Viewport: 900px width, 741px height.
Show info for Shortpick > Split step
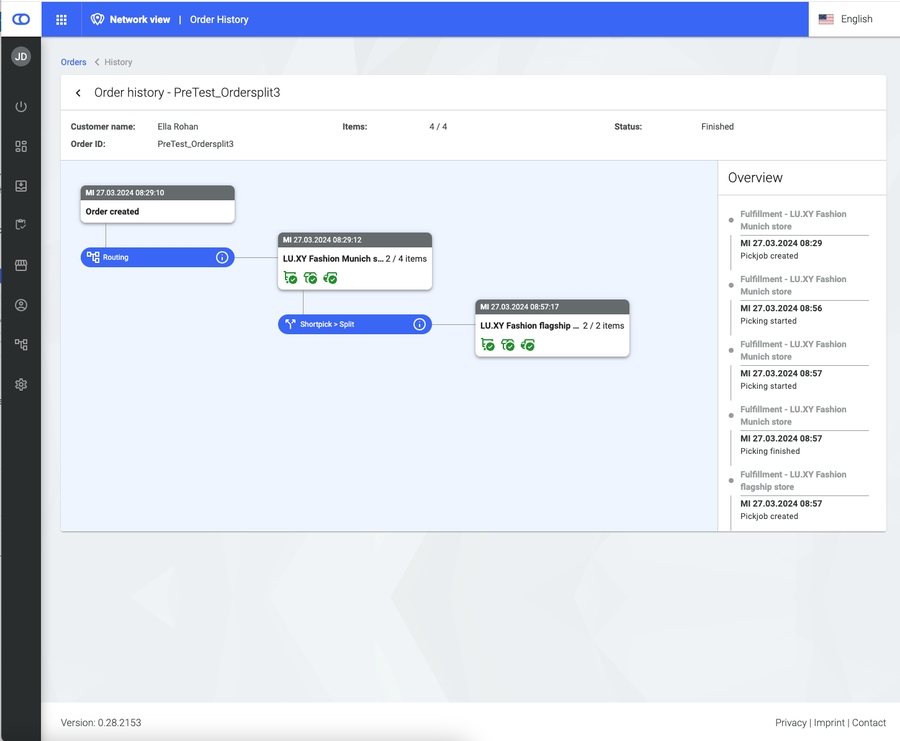click(x=420, y=324)
